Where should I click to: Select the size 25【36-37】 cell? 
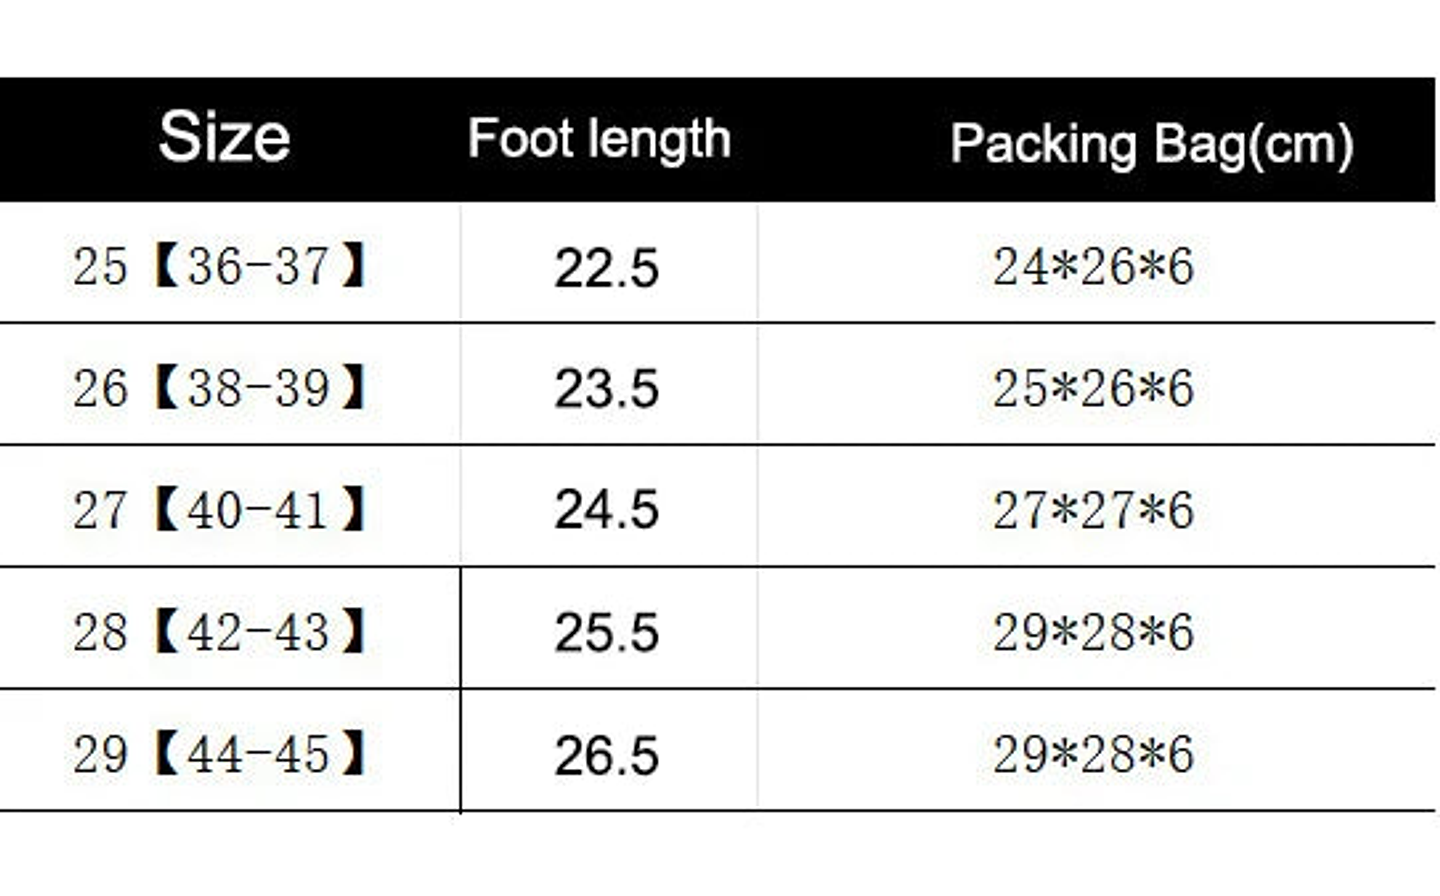[220, 266]
